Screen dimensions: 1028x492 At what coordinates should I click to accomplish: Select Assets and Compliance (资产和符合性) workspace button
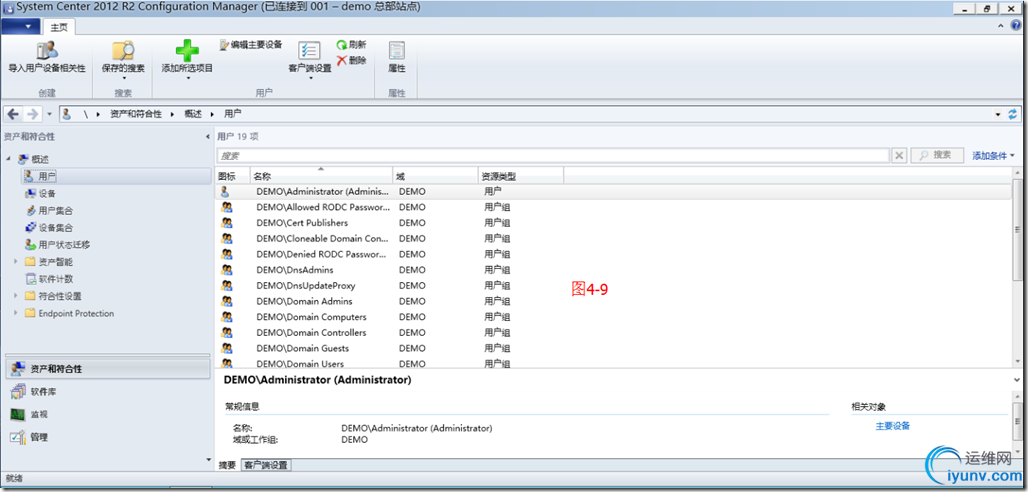coord(108,369)
